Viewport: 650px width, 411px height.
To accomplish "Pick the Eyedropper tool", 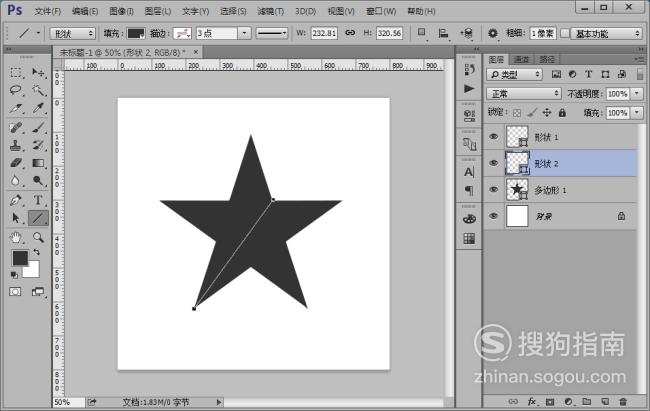I will tap(38, 108).
